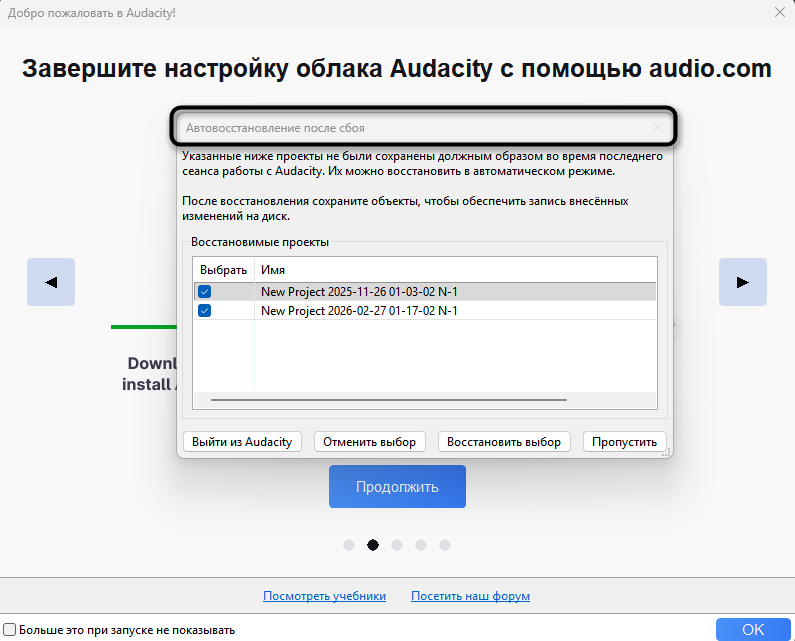Click the 'Восстановить выбор' button
The height and width of the screenshot is (641, 795).
(504, 442)
